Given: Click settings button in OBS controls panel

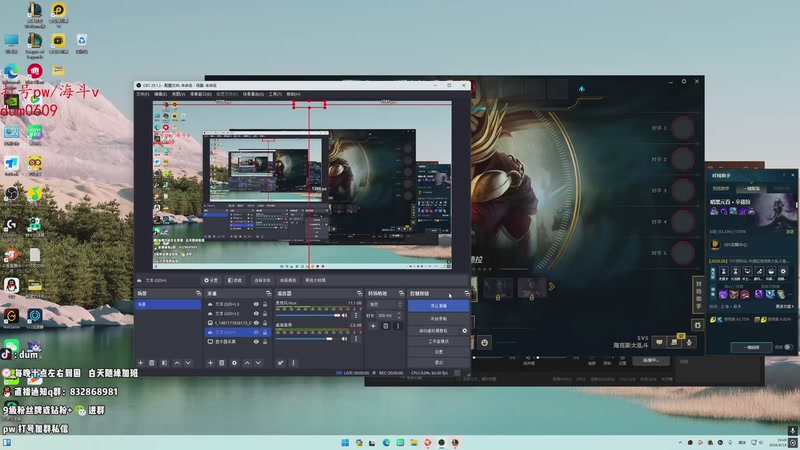Looking at the screenshot, I should [x=438, y=352].
